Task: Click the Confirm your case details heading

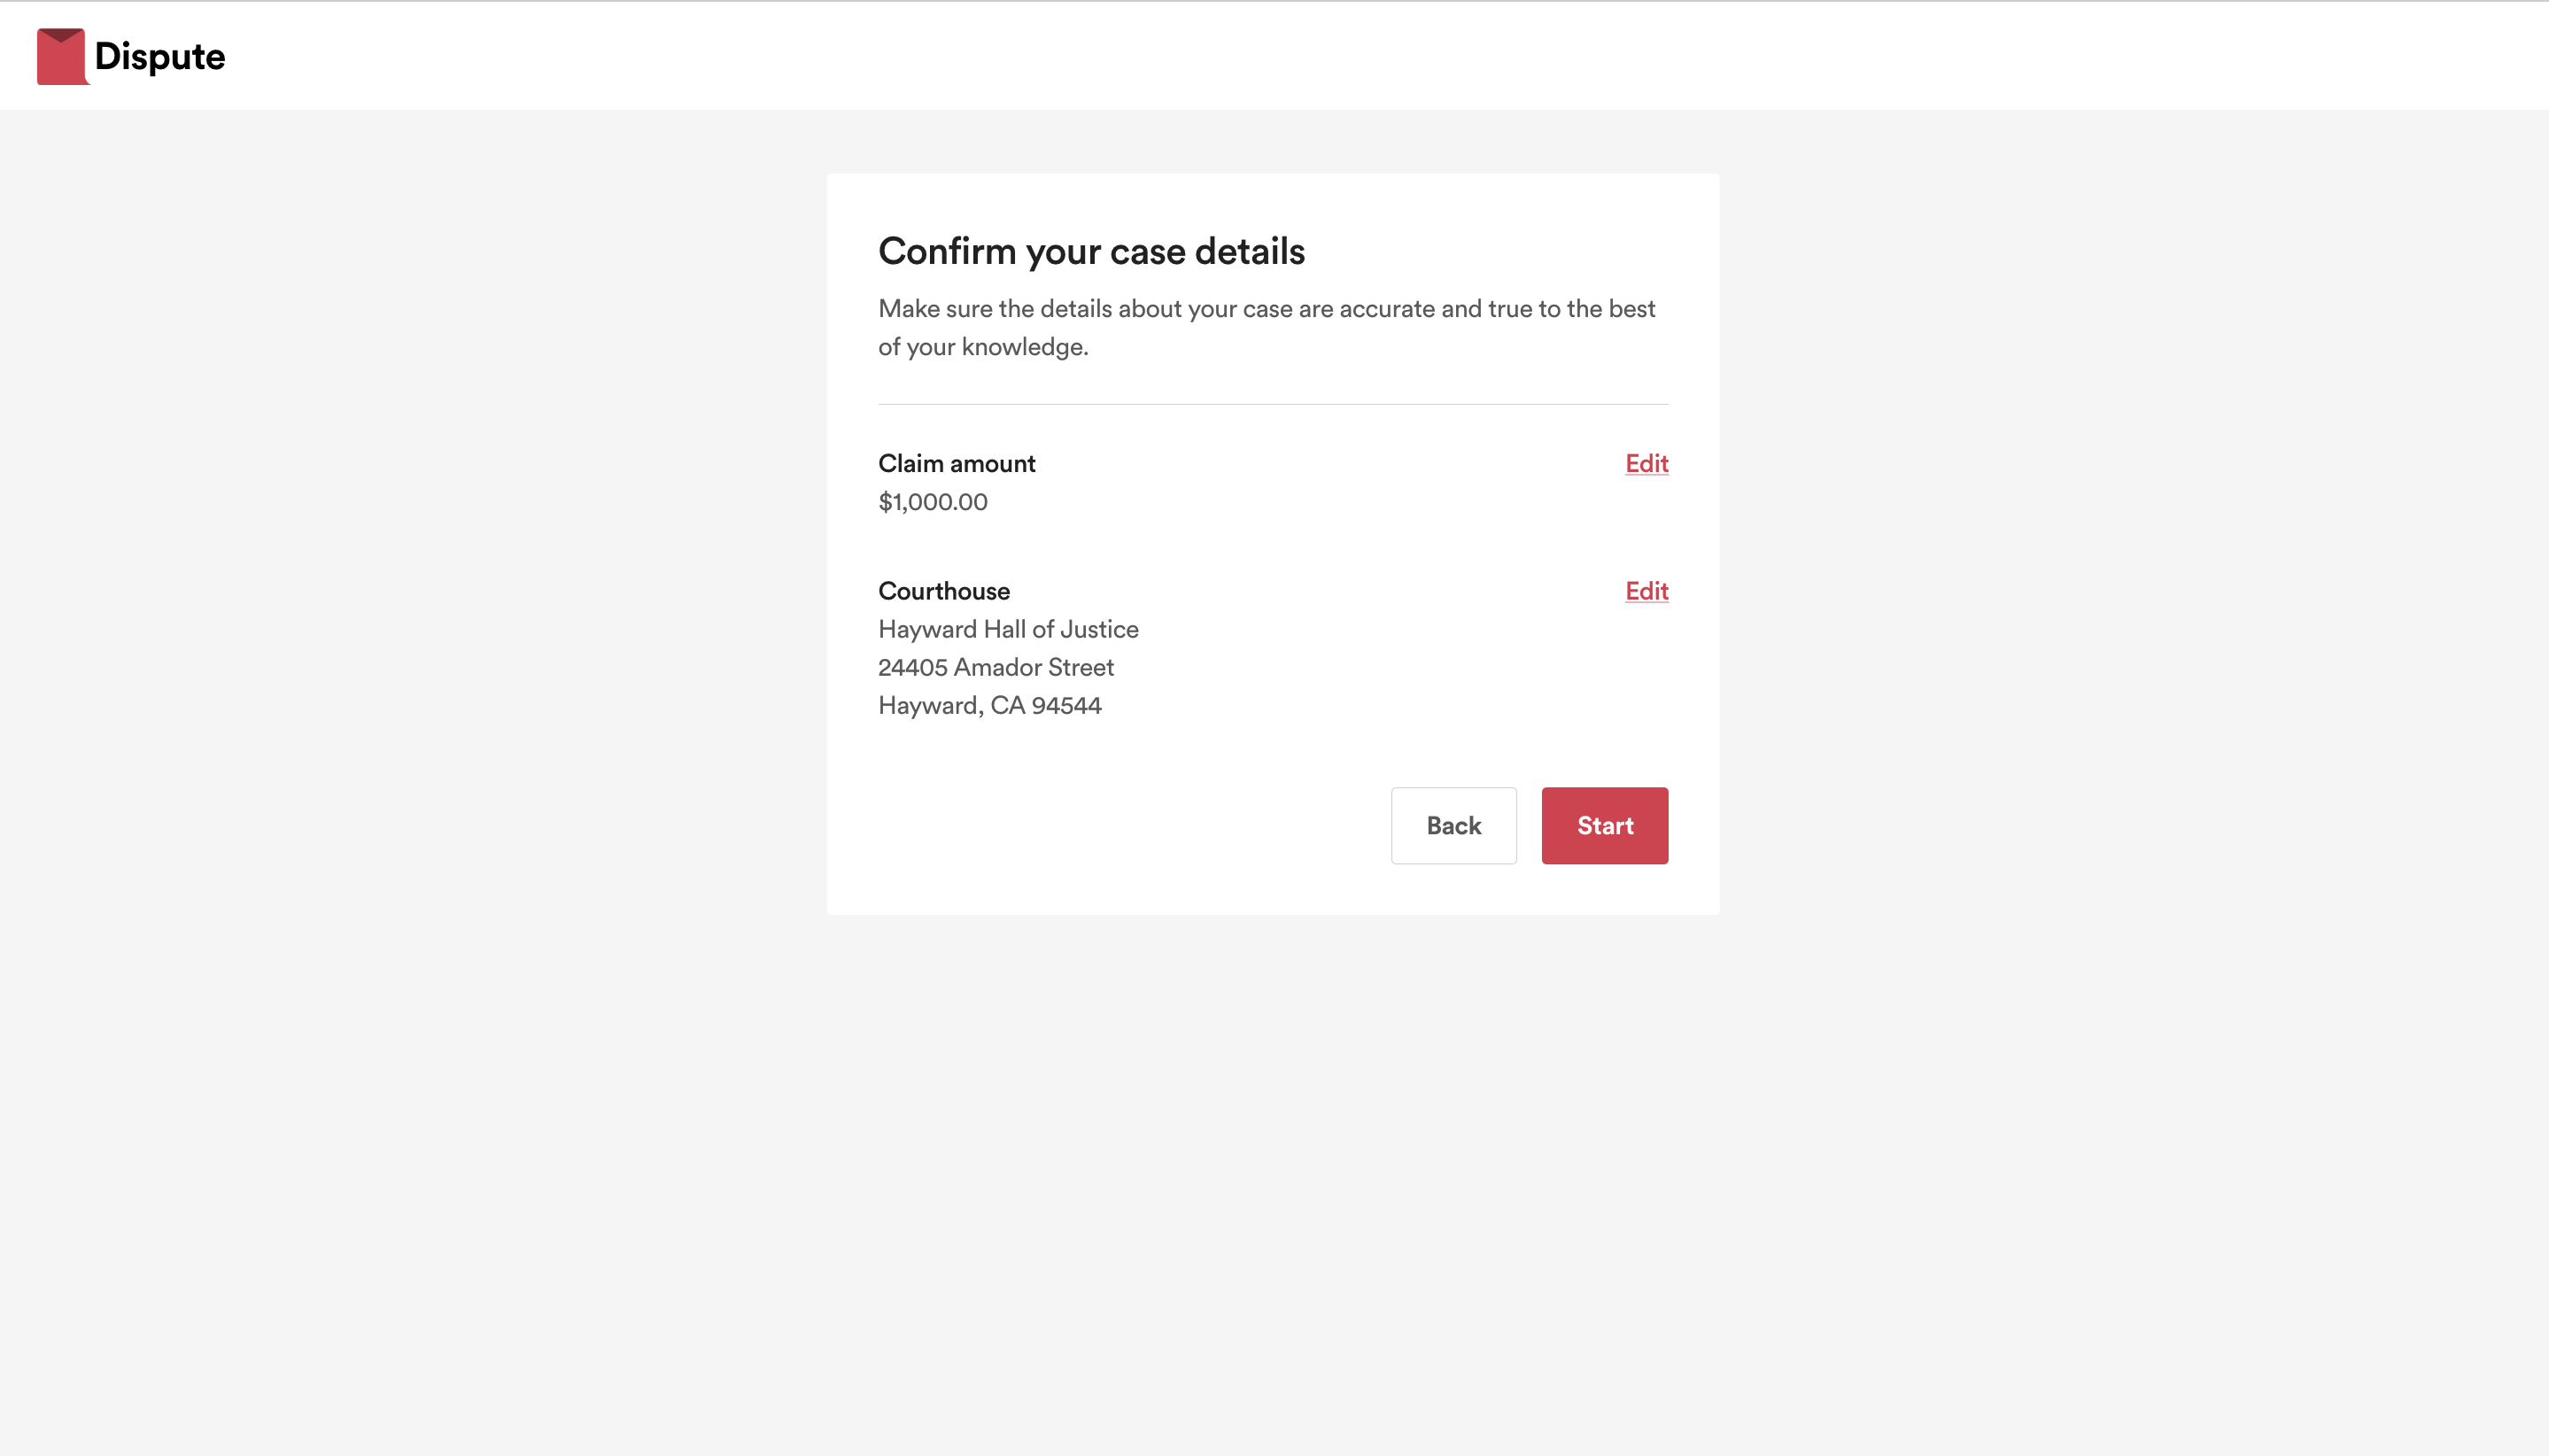Action: (1091, 251)
